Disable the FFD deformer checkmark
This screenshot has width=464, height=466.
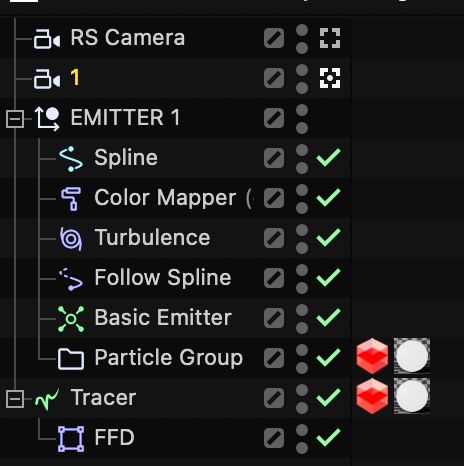tap(328, 437)
